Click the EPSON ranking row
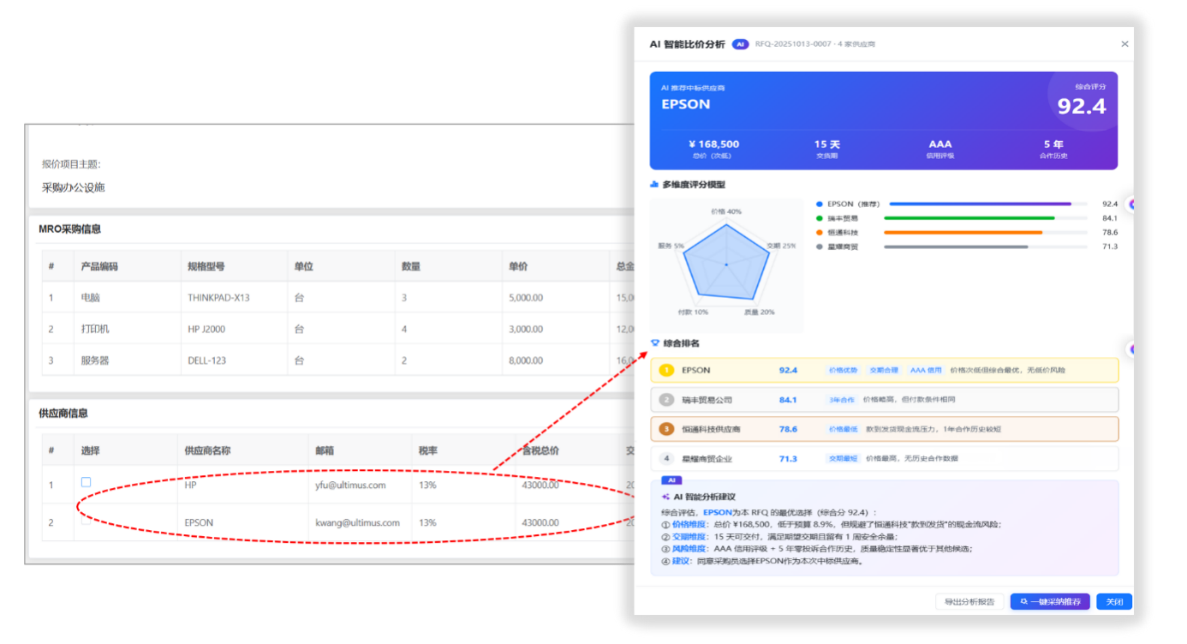This screenshot has width=1187, height=644. [884, 370]
